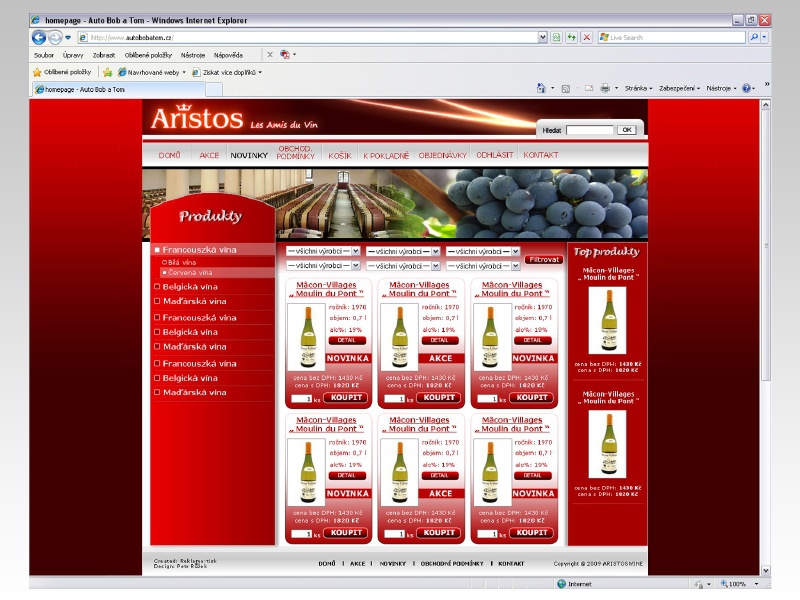Click the quantity field on the top-row AKCE product

coord(395,398)
